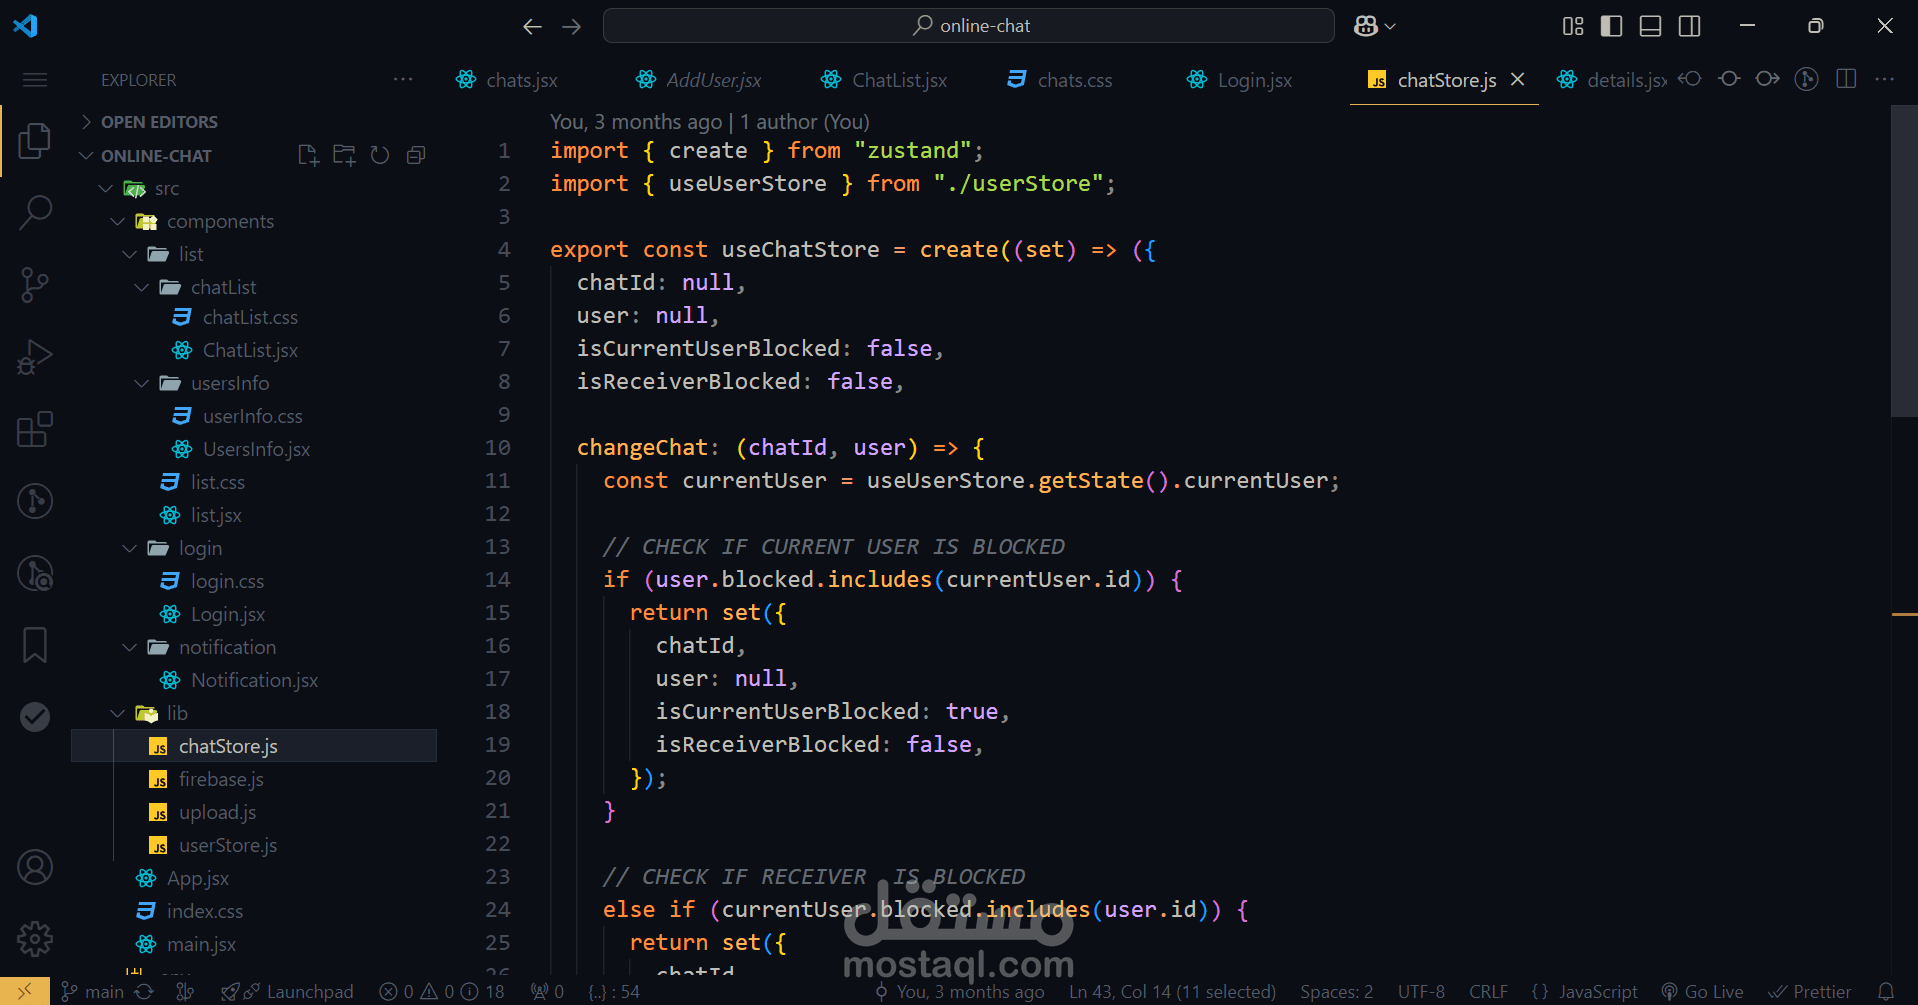This screenshot has height=1005, width=1918.
Task: Click Go Live in status bar
Action: click(1703, 991)
